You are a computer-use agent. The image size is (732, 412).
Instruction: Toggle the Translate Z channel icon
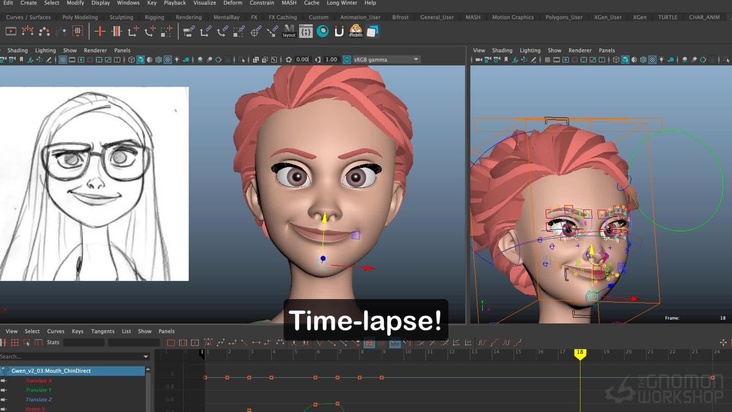5,399
